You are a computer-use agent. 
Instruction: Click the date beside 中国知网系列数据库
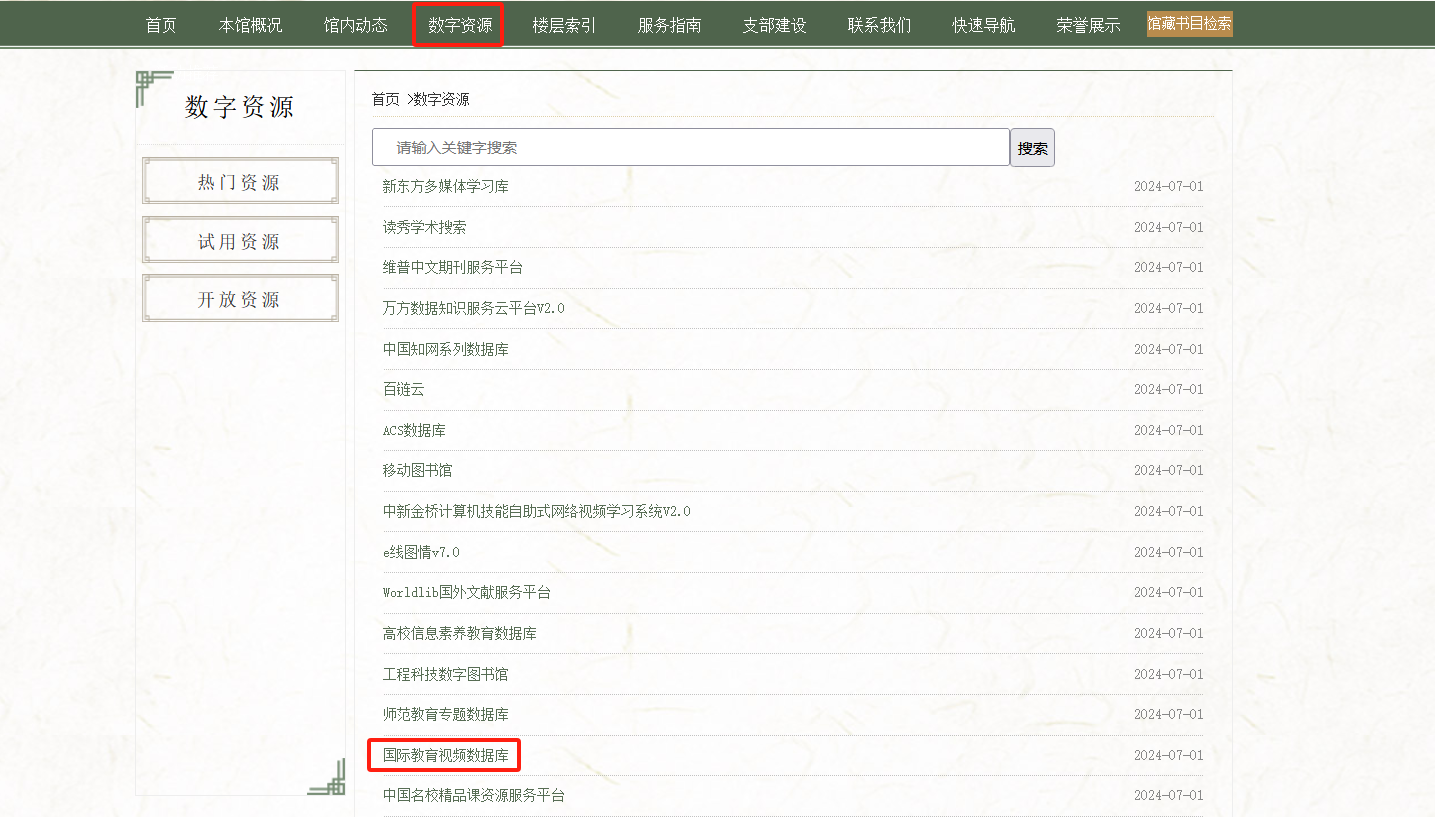[1168, 349]
